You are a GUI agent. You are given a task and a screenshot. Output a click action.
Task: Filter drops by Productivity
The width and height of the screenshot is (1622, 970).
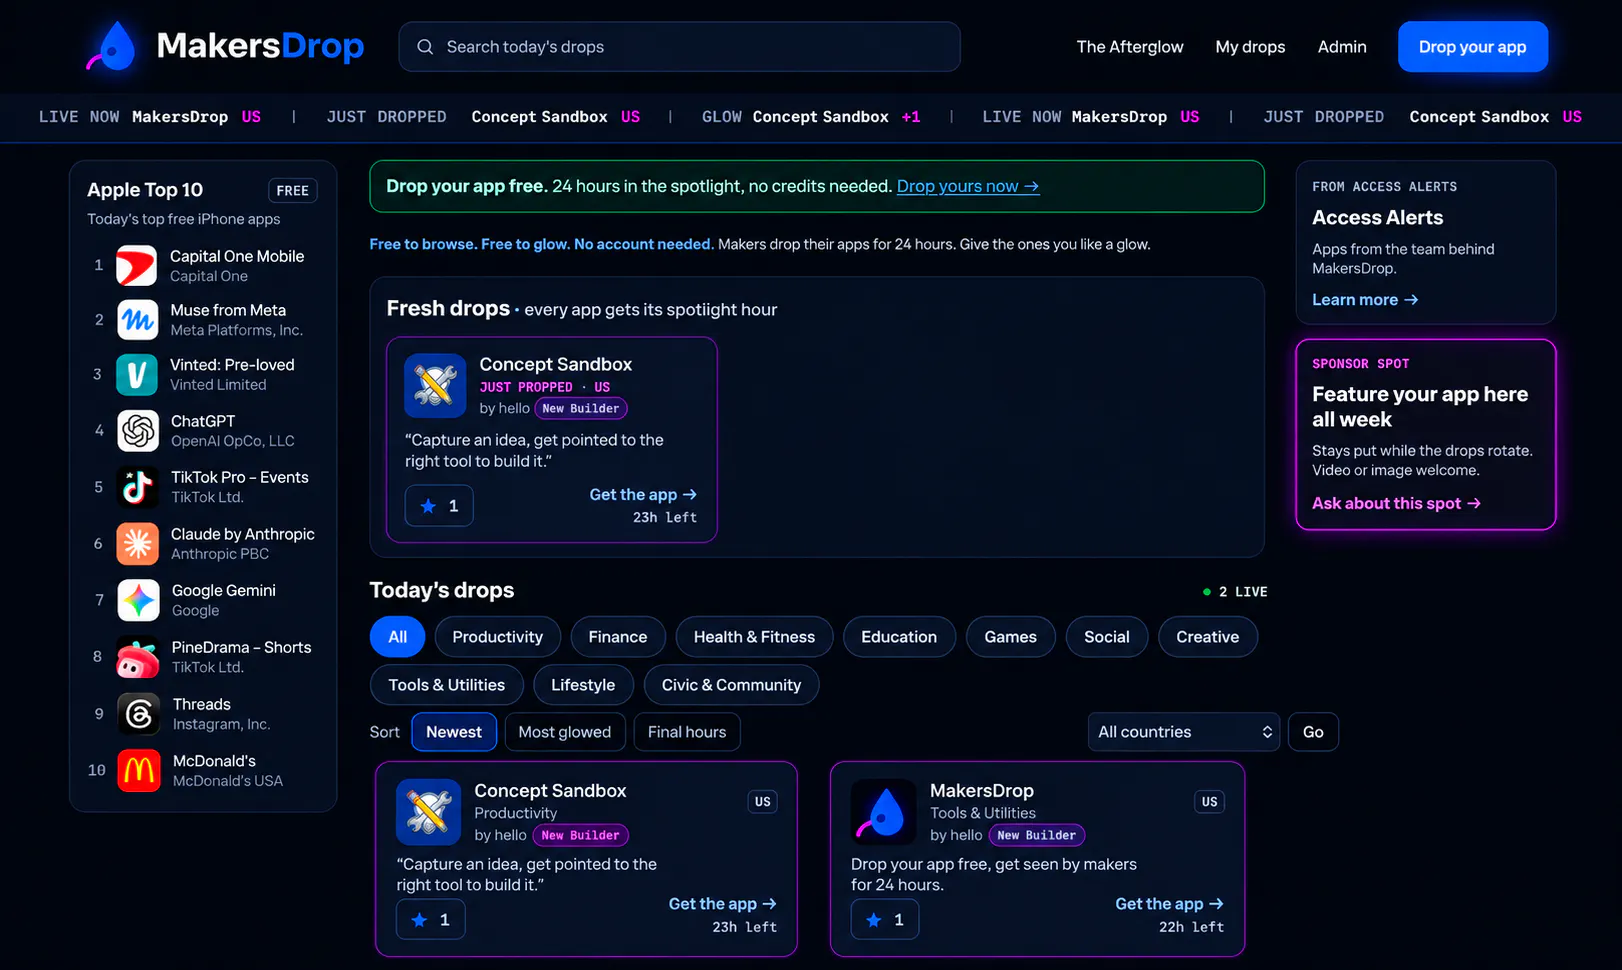[x=498, y=637]
